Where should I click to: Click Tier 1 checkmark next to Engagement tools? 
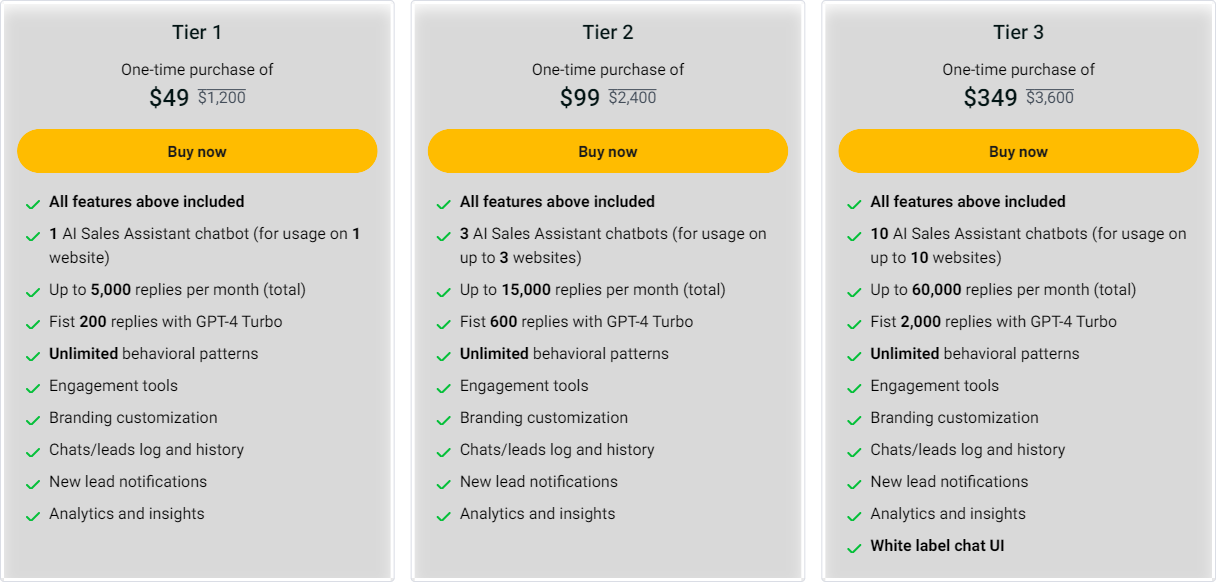(x=33, y=388)
